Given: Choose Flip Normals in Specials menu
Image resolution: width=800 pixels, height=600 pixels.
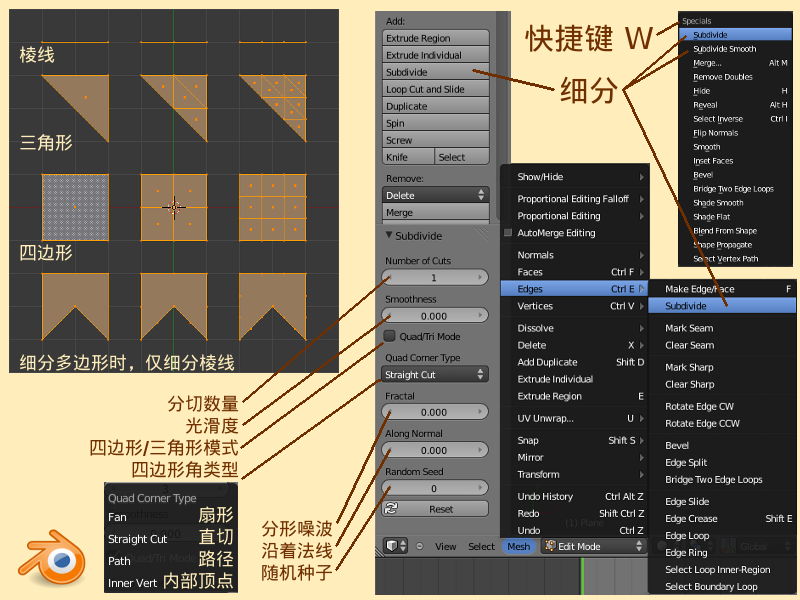Looking at the screenshot, I should [735, 133].
